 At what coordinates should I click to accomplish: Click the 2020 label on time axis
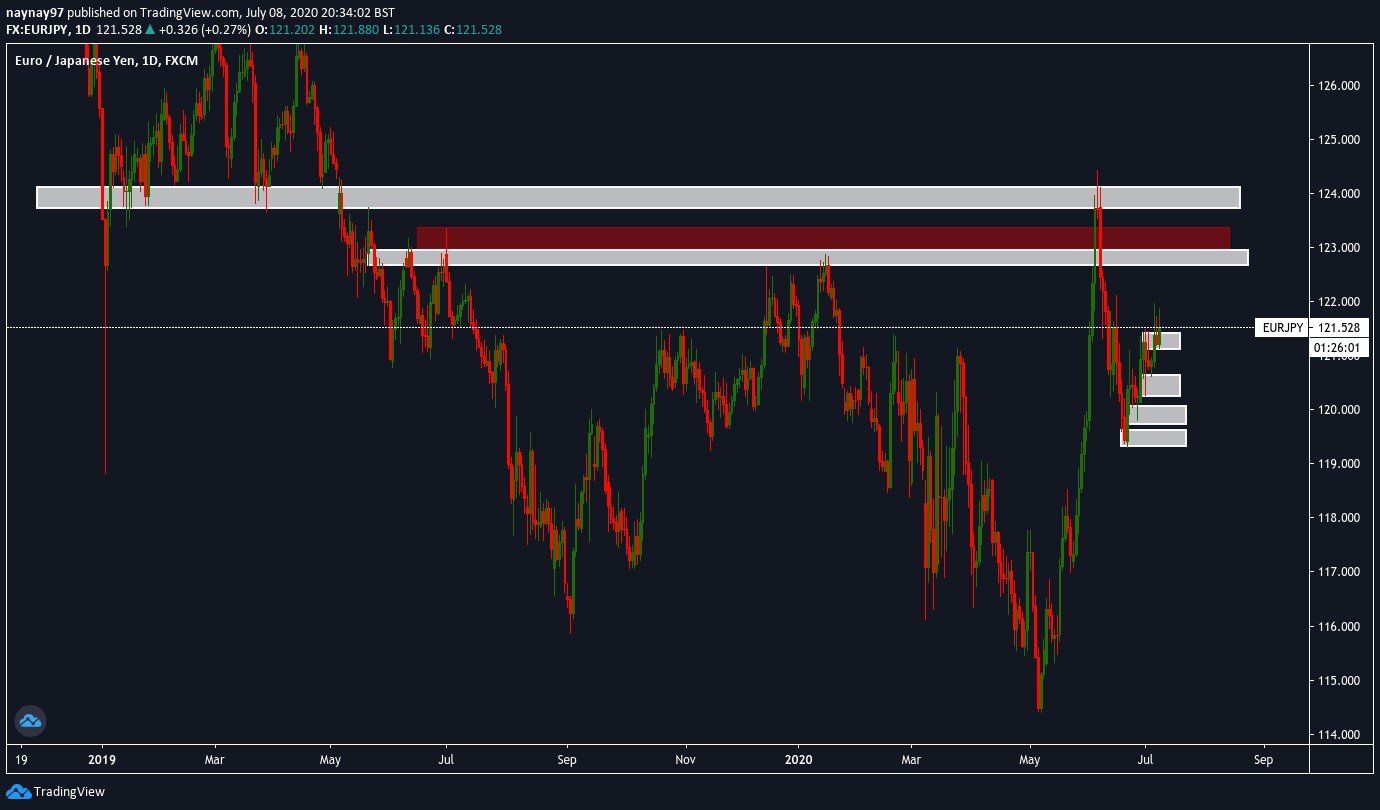pos(799,759)
